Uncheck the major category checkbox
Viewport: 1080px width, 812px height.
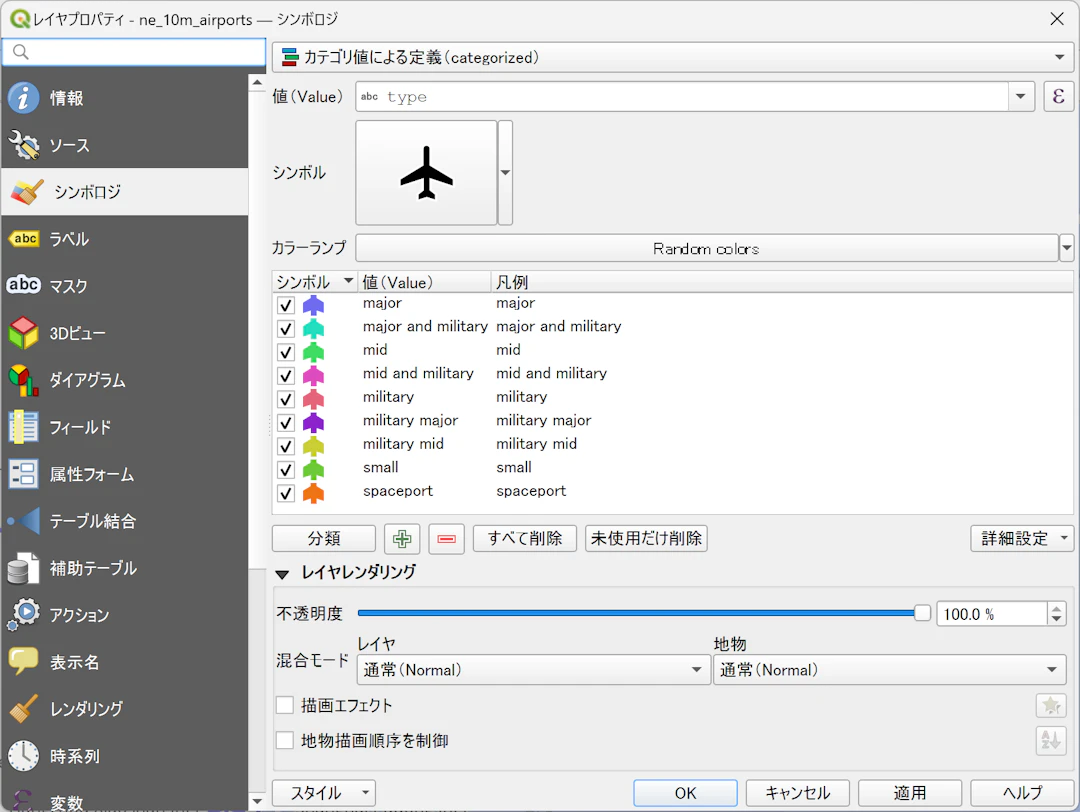pyautogui.click(x=286, y=305)
